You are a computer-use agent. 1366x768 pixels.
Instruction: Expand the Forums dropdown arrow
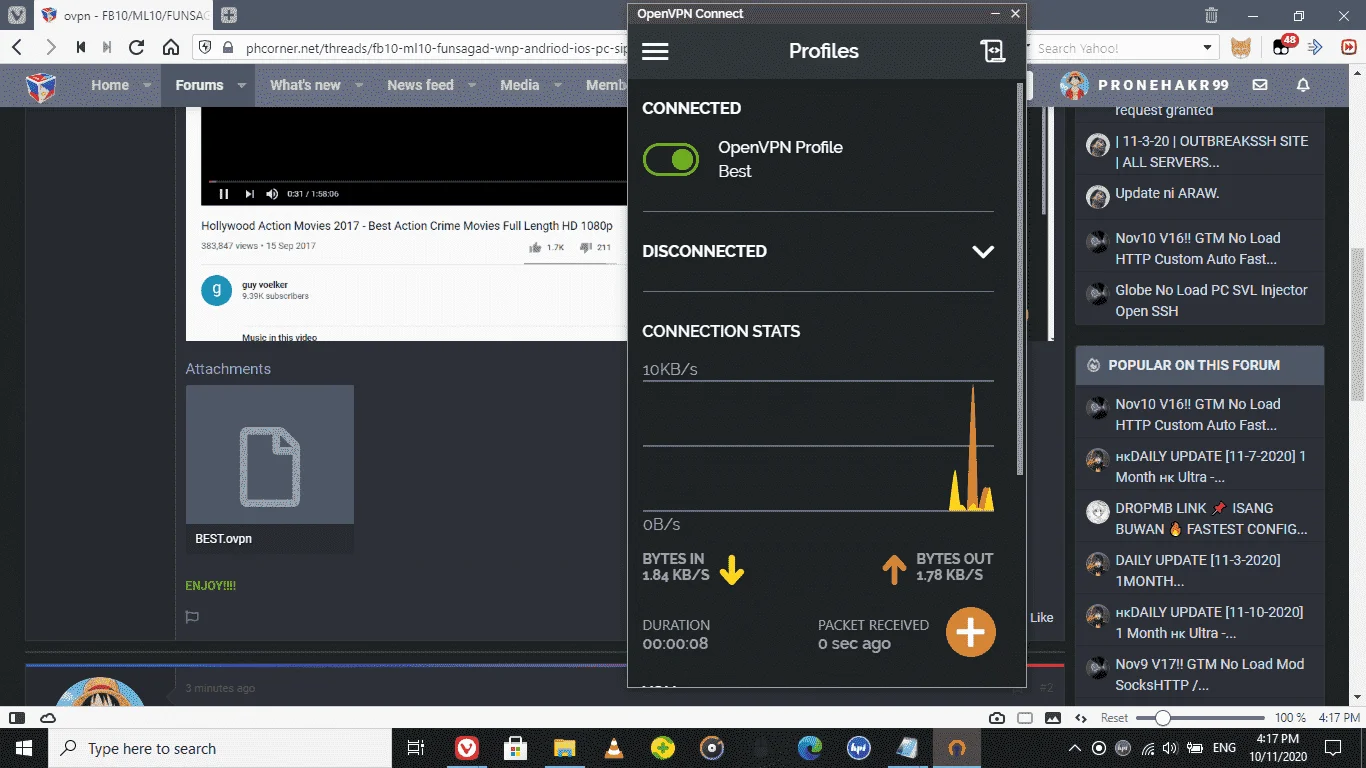pos(241,86)
